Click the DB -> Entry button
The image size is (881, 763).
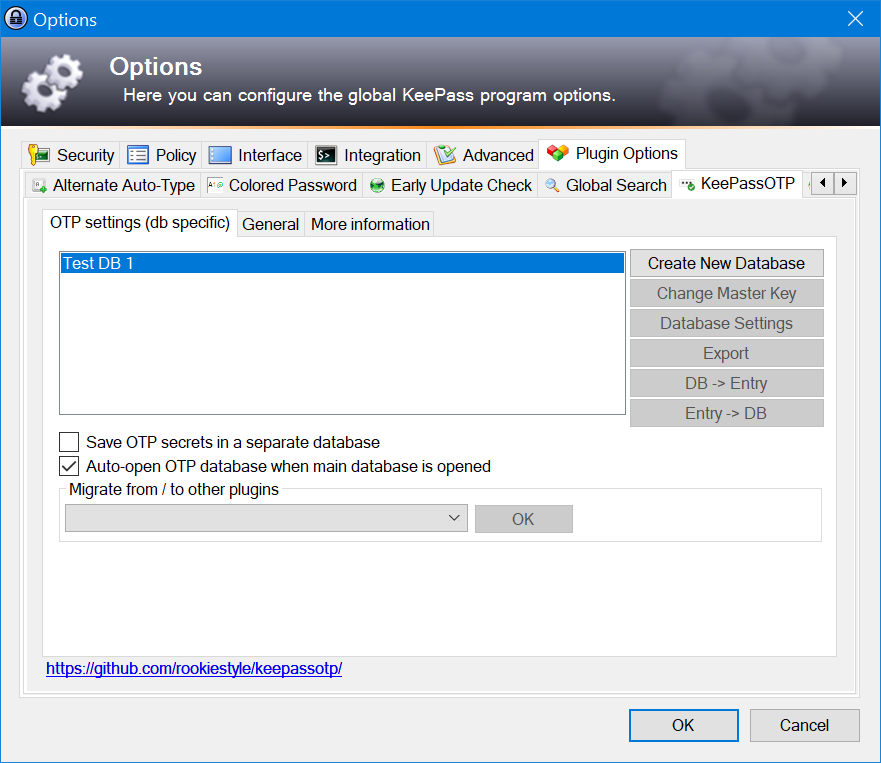click(x=726, y=383)
